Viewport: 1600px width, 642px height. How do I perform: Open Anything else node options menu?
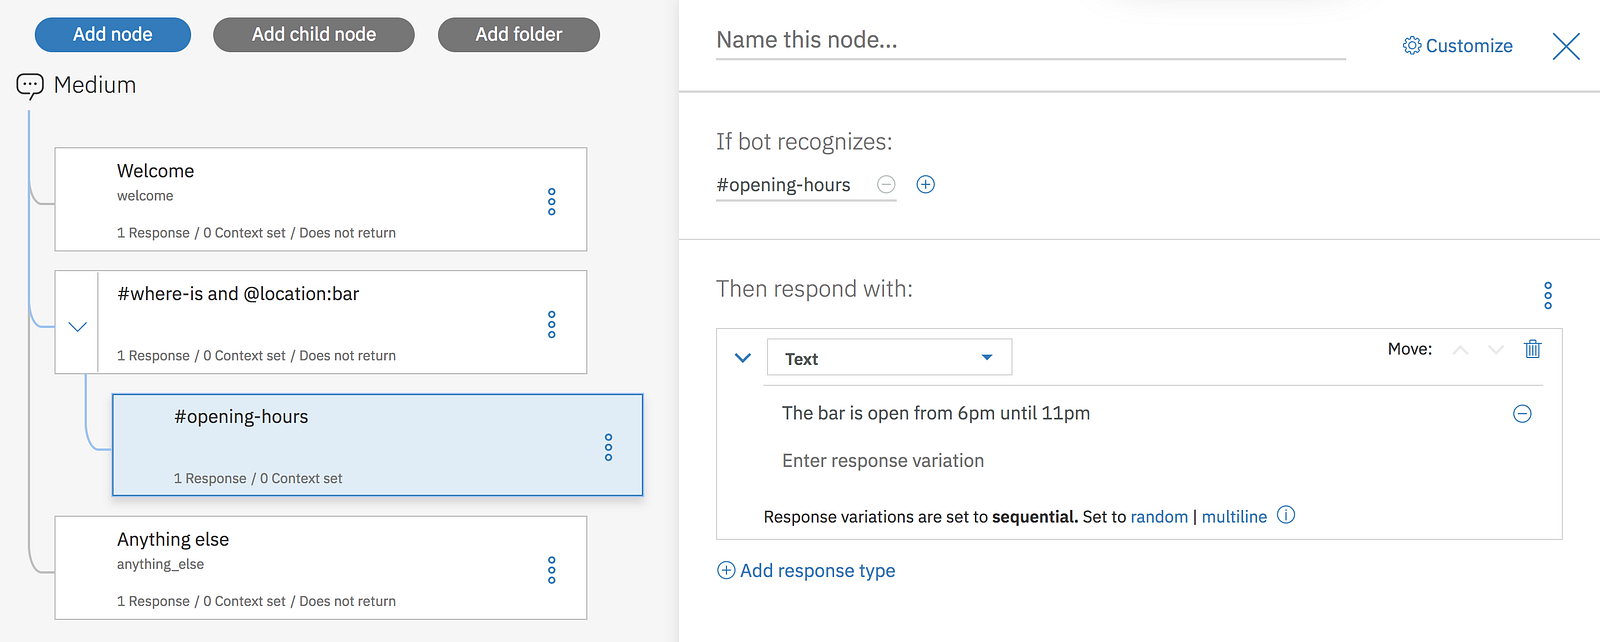point(551,570)
